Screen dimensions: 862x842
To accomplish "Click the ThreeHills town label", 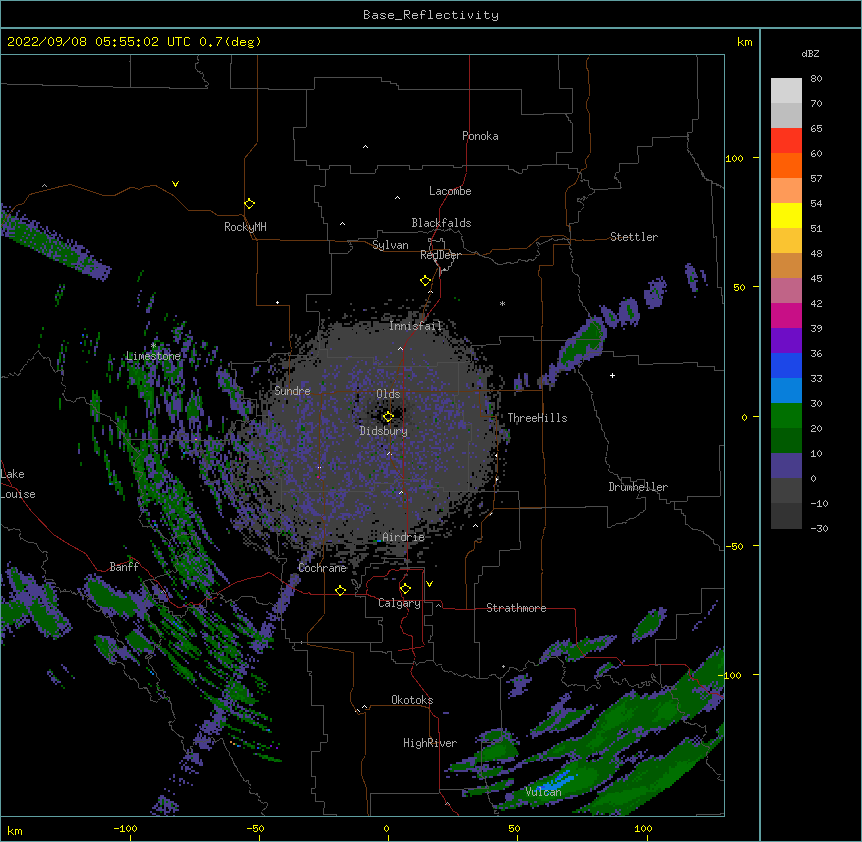I will click(x=537, y=418).
